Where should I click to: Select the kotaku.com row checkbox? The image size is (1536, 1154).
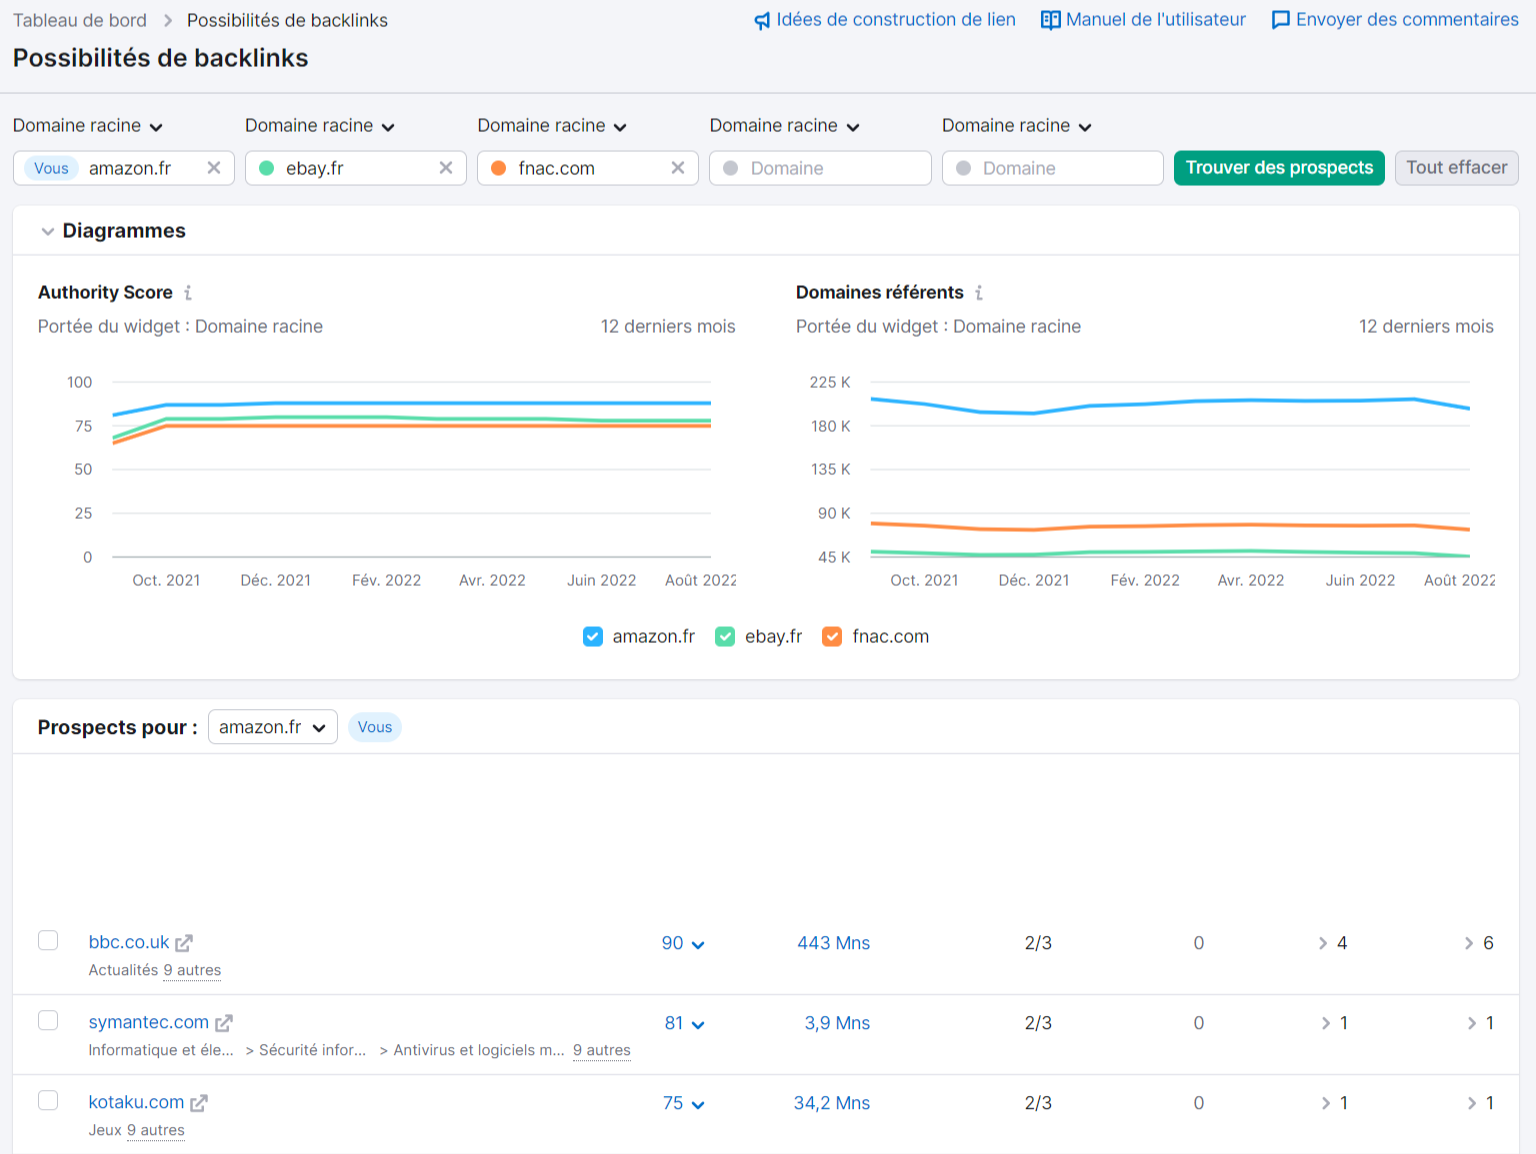click(48, 1100)
